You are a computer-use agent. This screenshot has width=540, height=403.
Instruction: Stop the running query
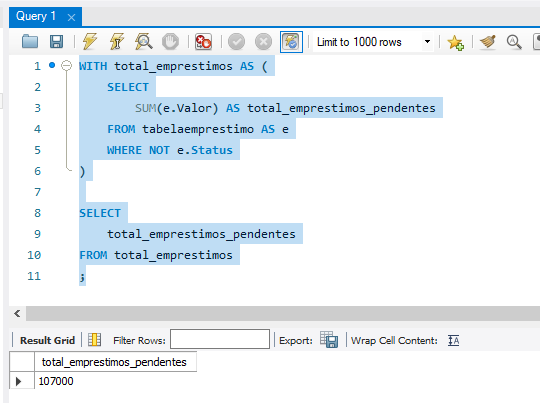pyautogui.click(x=170, y=42)
